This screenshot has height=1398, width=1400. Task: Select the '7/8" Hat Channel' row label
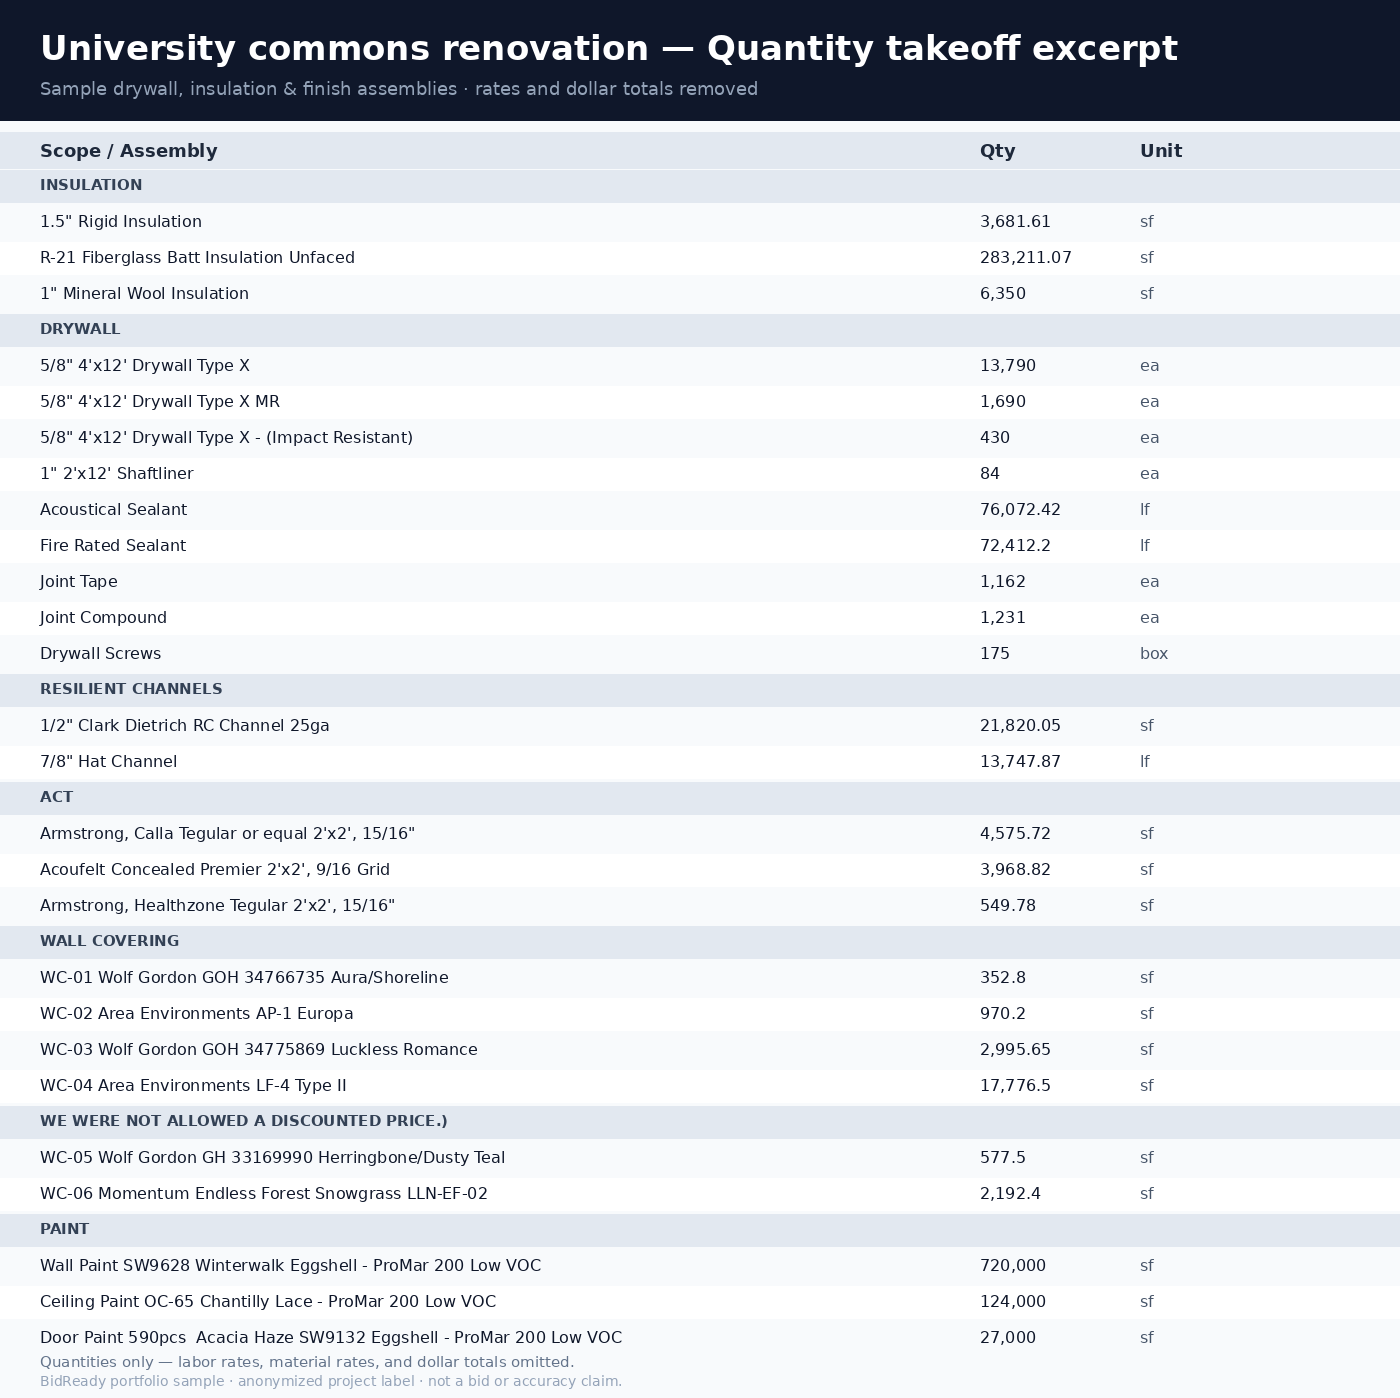108,762
